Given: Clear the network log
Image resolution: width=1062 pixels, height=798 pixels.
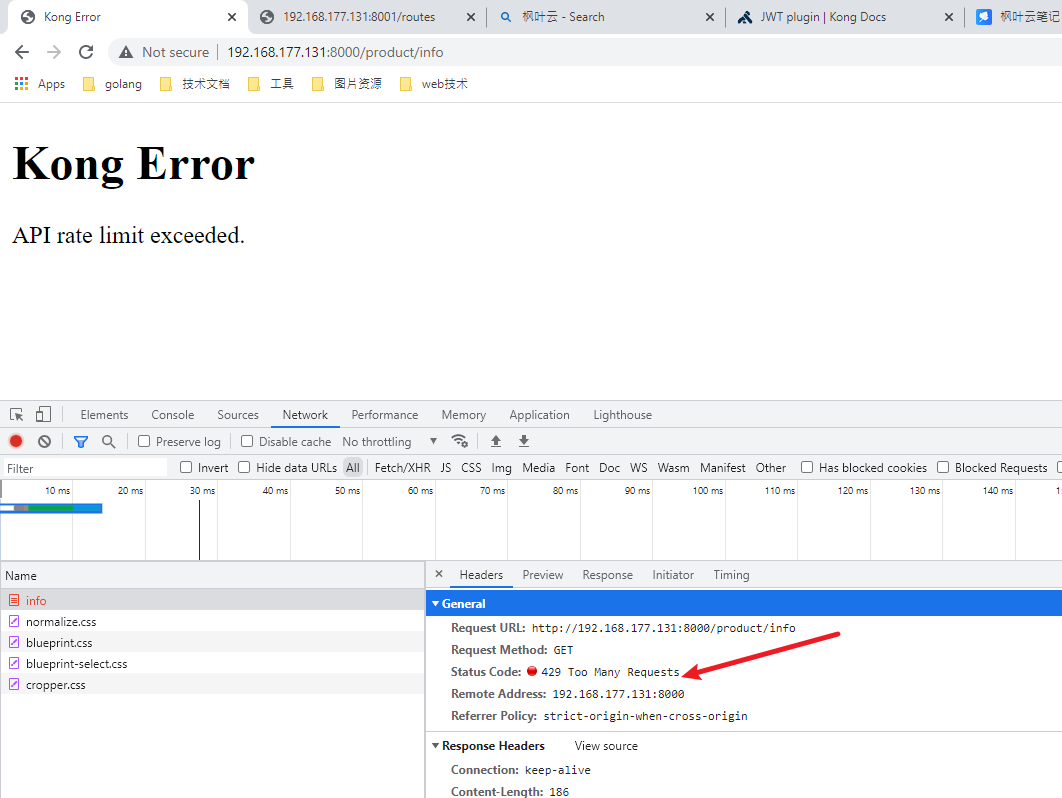Looking at the screenshot, I should [45, 442].
